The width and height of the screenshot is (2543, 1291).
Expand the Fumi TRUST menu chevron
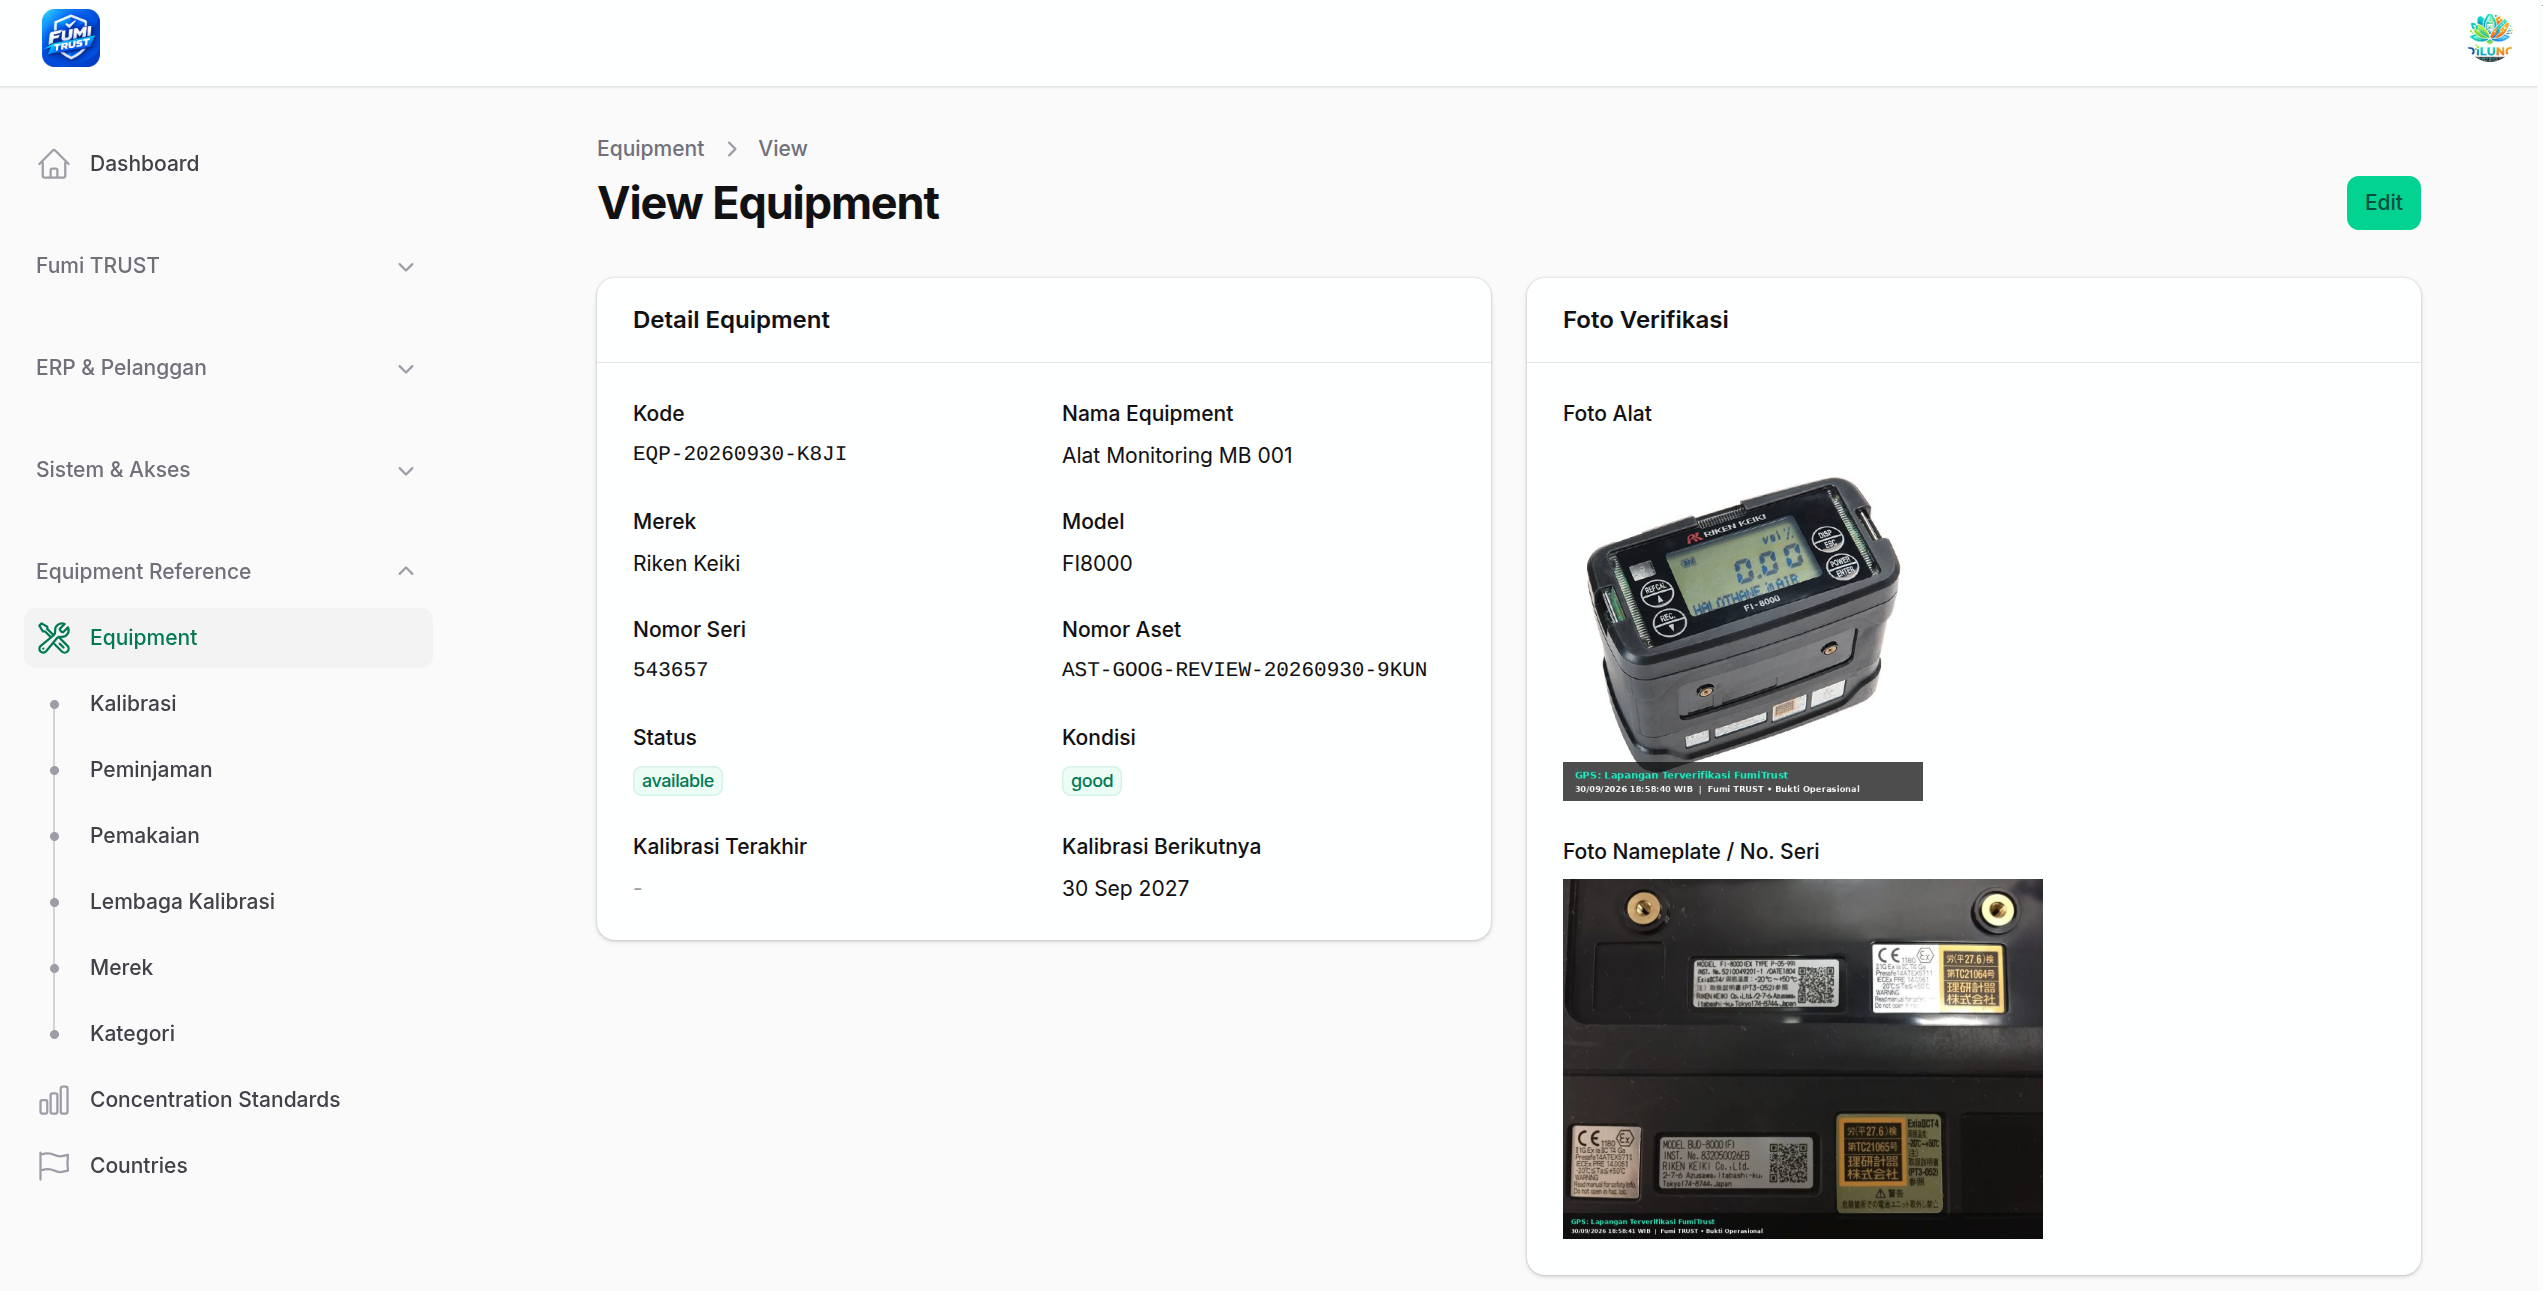tap(406, 267)
